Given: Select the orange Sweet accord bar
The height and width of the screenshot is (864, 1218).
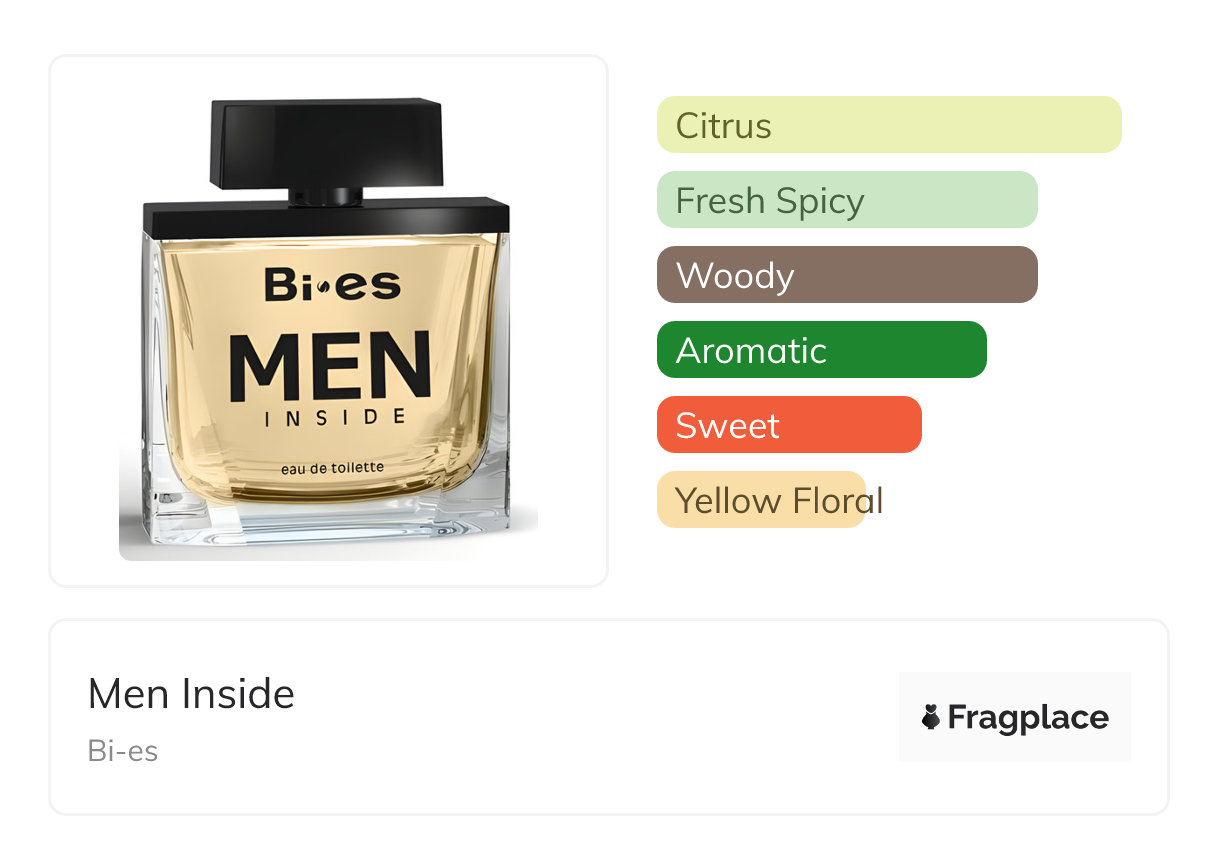Looking at the screenshot, I should coord(789,425).
